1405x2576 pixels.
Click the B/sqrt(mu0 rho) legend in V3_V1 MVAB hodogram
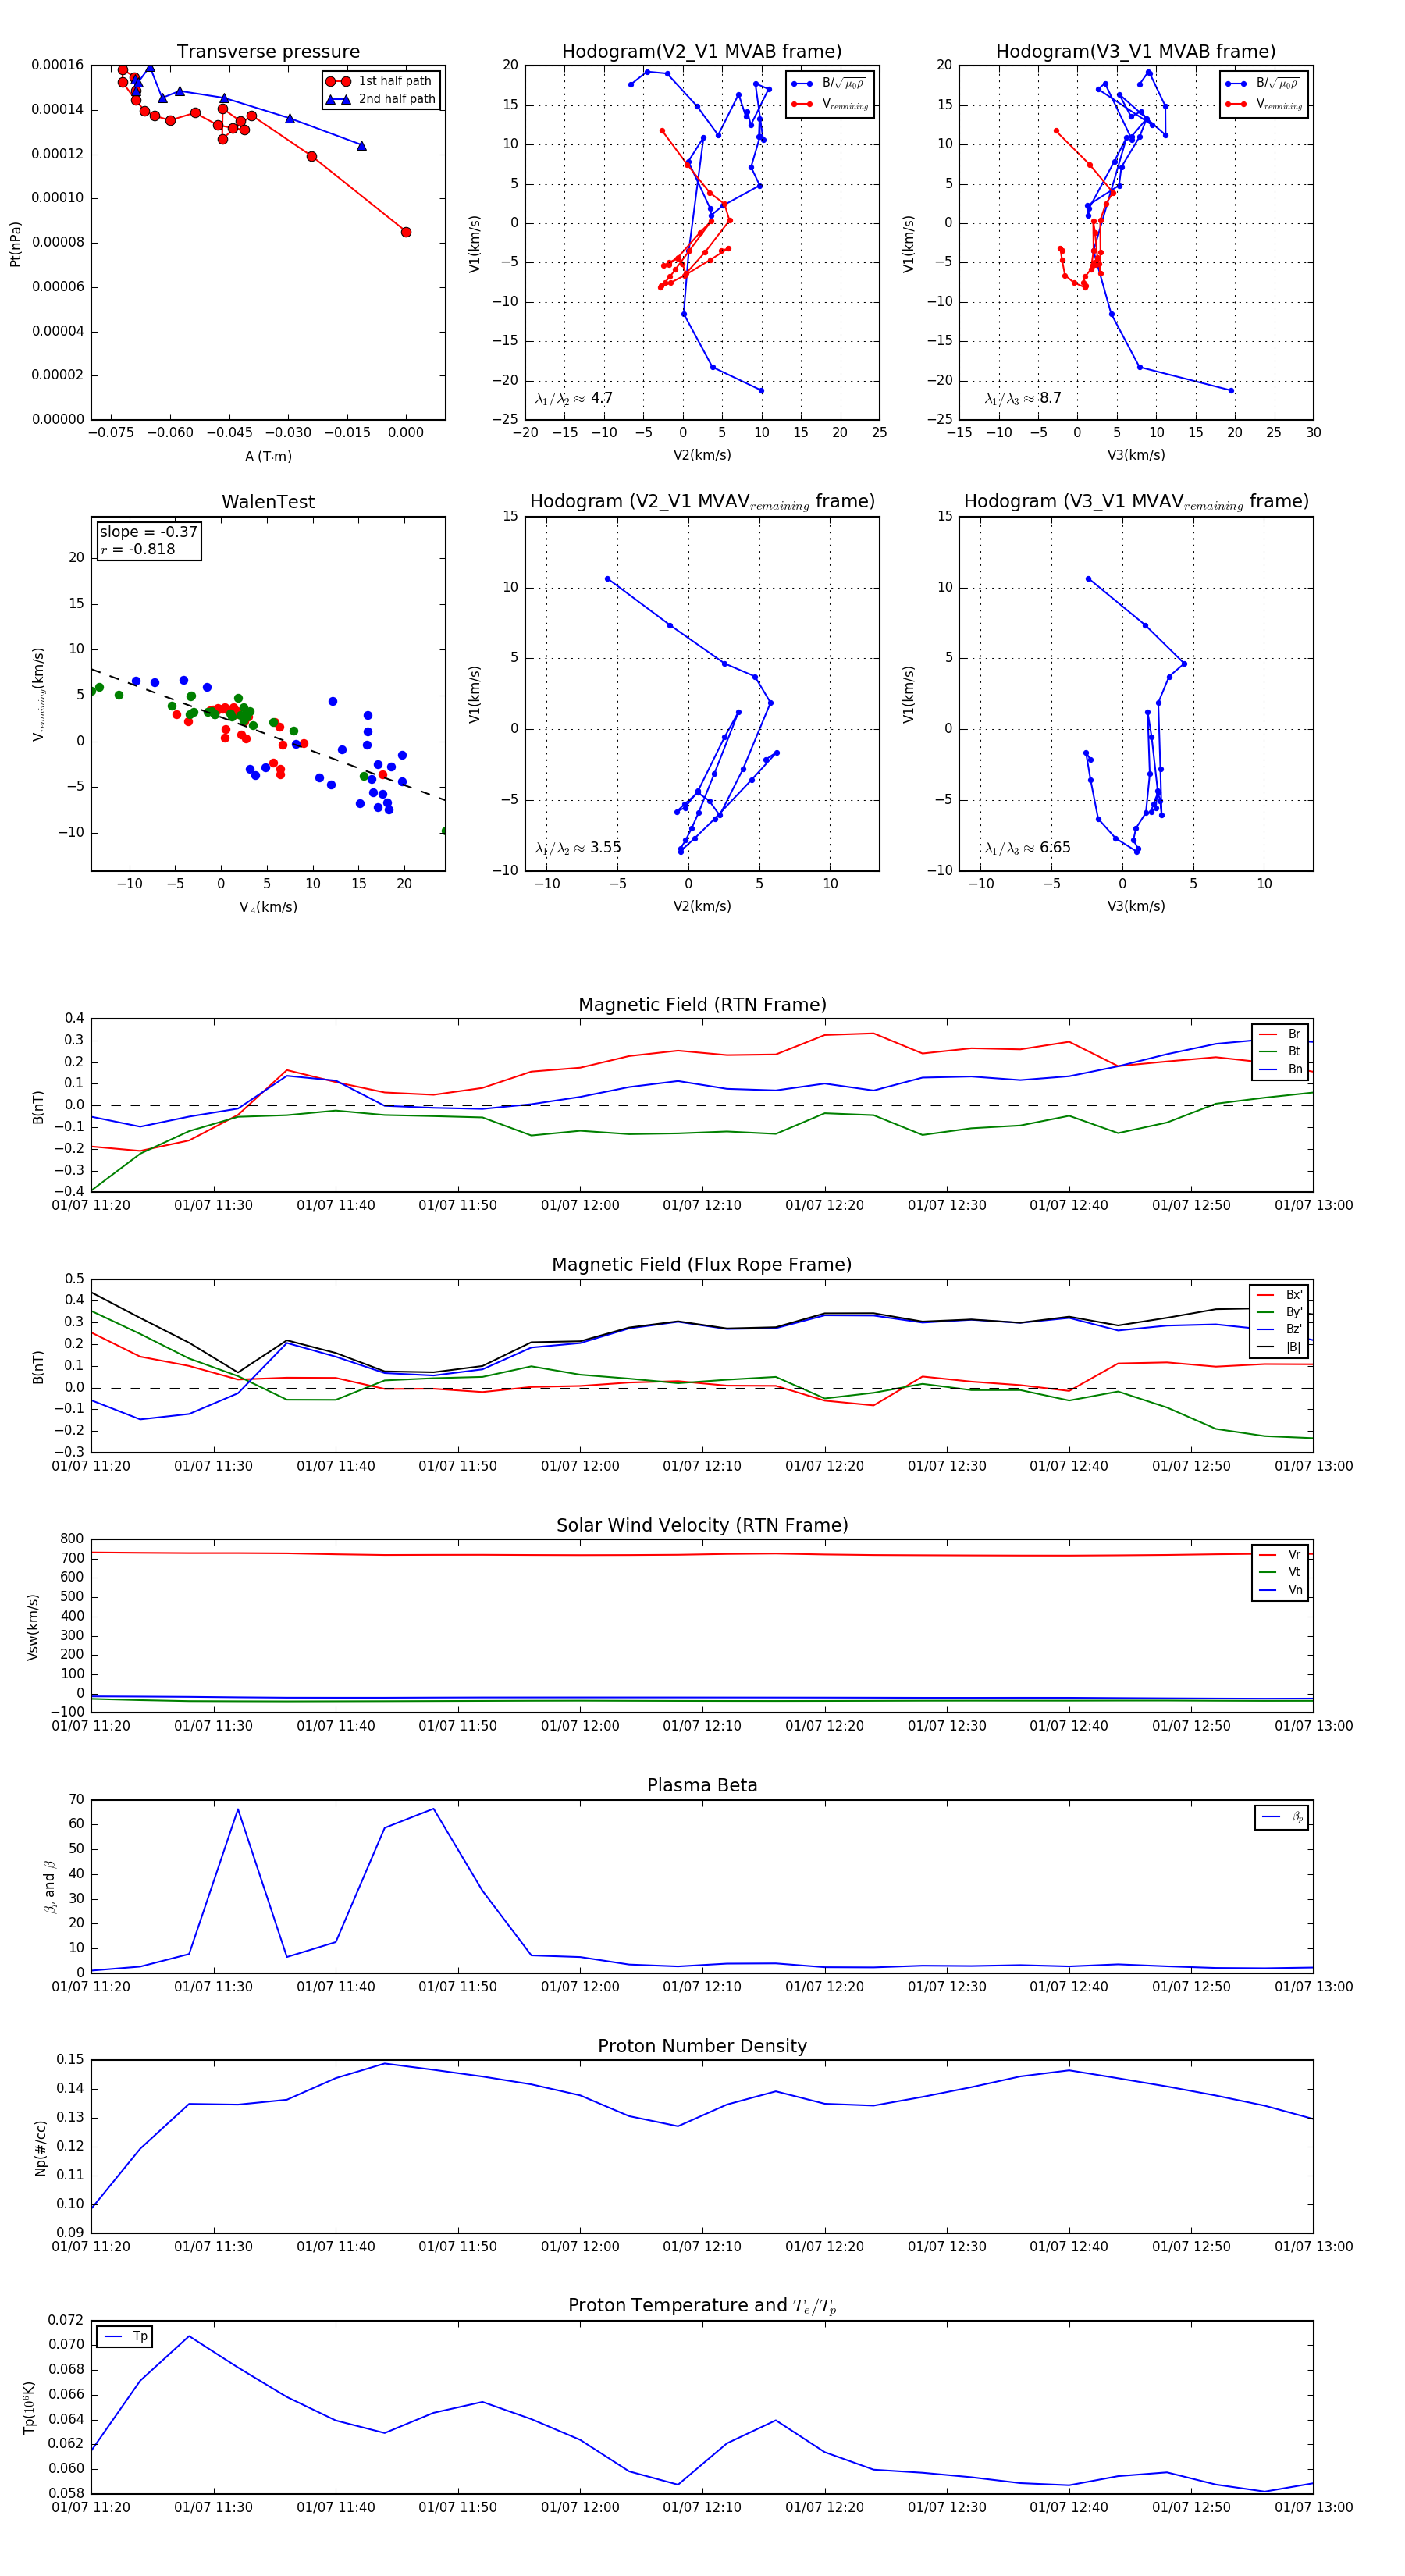(x=1264, y=84)
